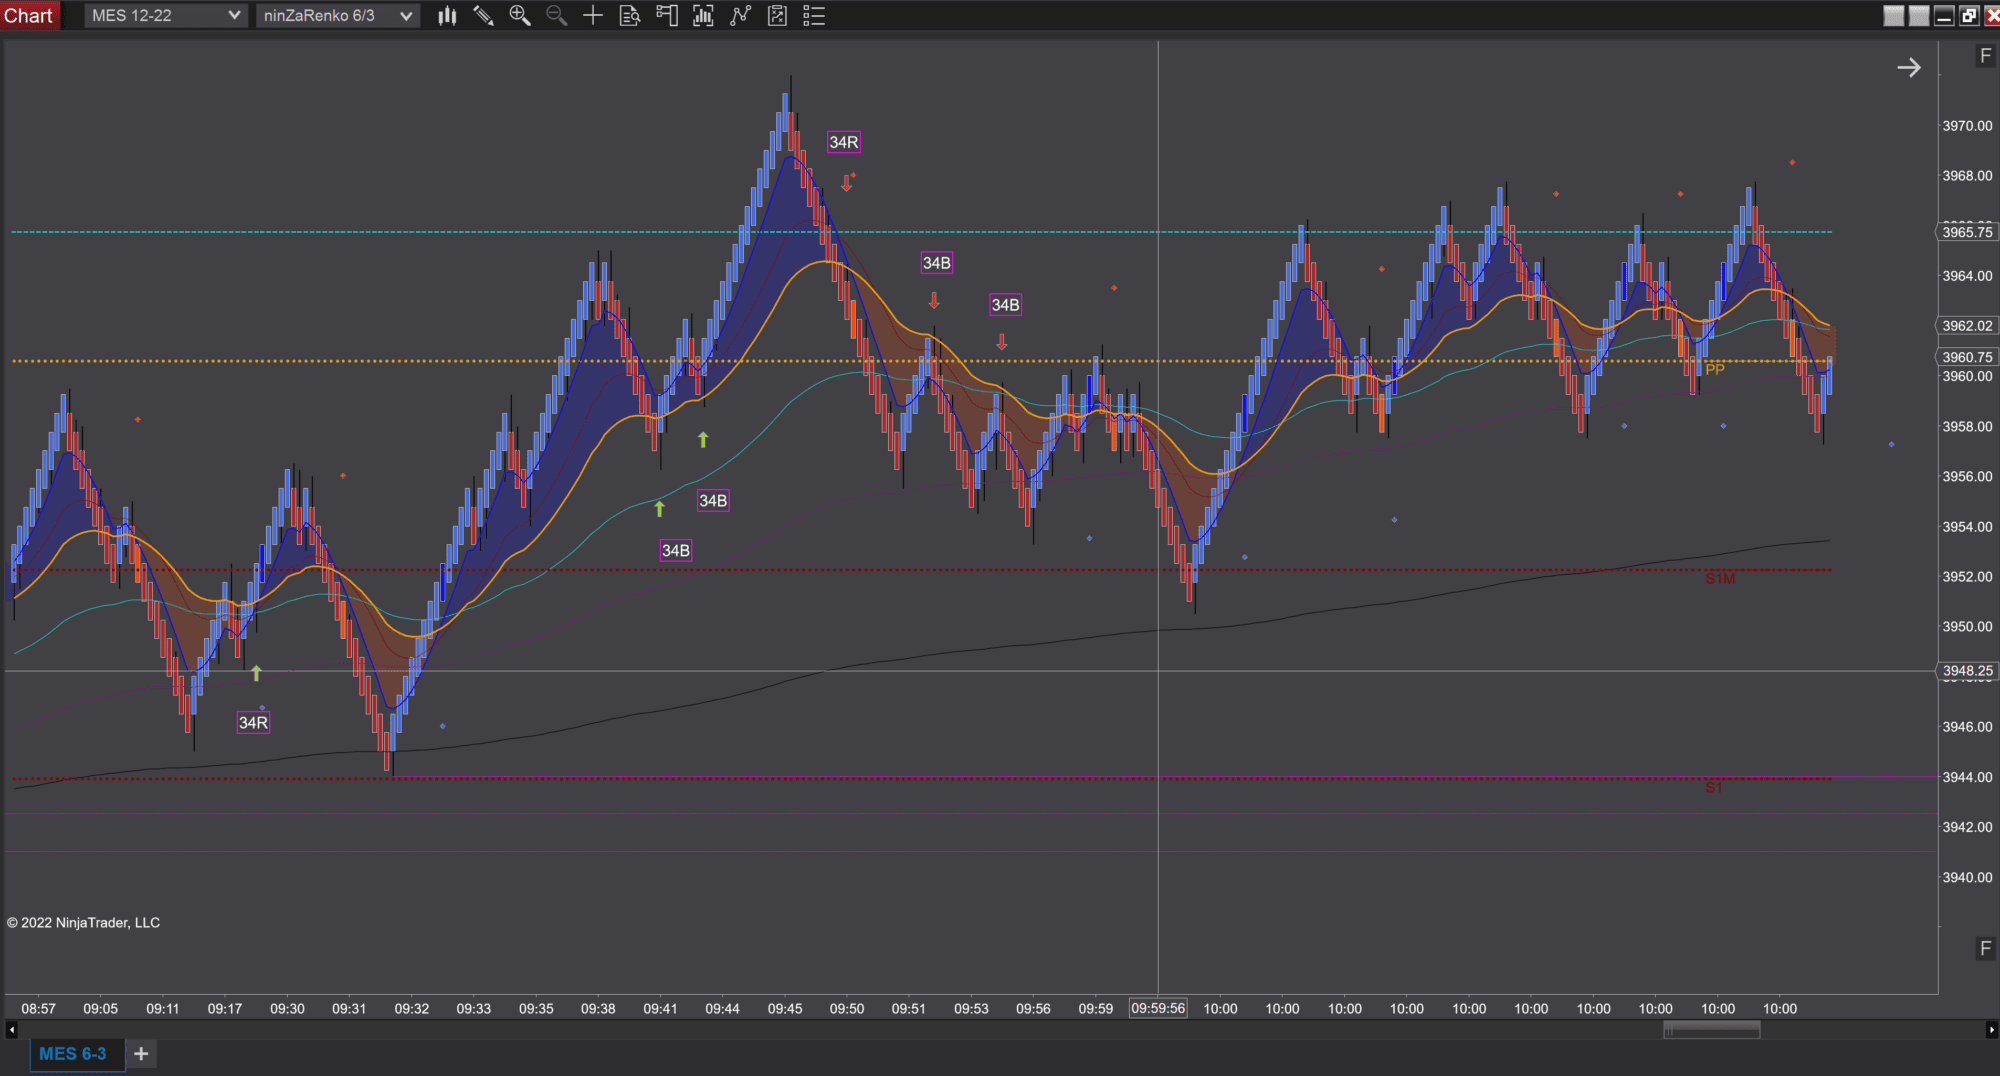Screen dimensions: 2000x1076
Task: Click the Zoom In magnifier tool
Action: coord(520,15)
